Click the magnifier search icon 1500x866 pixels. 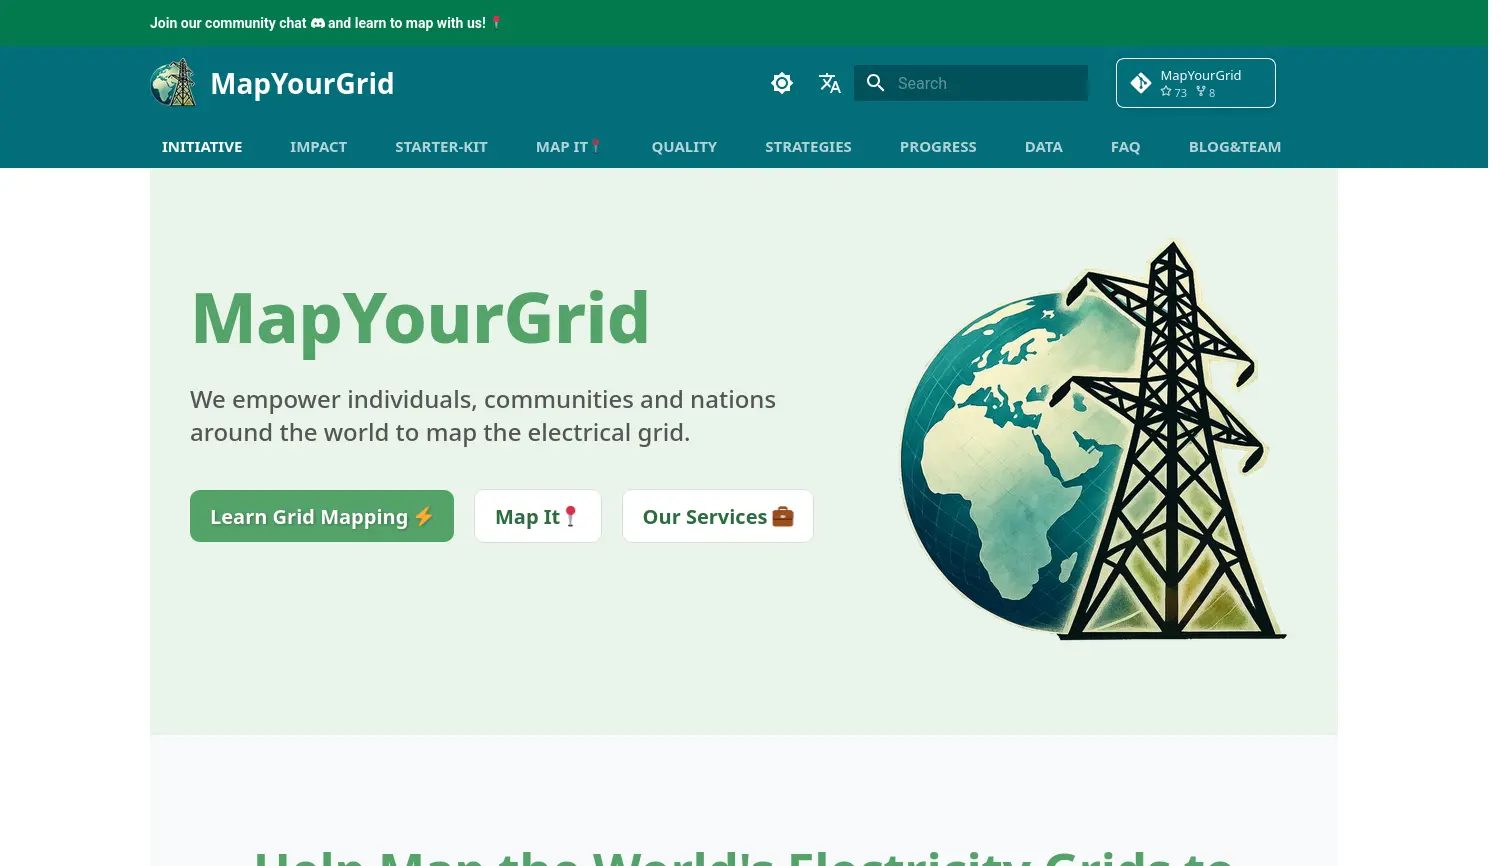(875, 83)
